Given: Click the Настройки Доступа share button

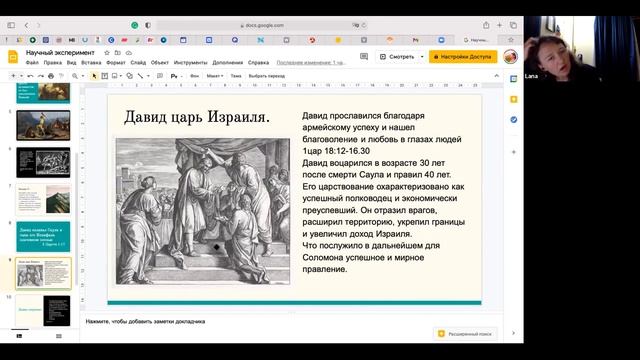Looking at the screenshot, I should coord(463,57).
